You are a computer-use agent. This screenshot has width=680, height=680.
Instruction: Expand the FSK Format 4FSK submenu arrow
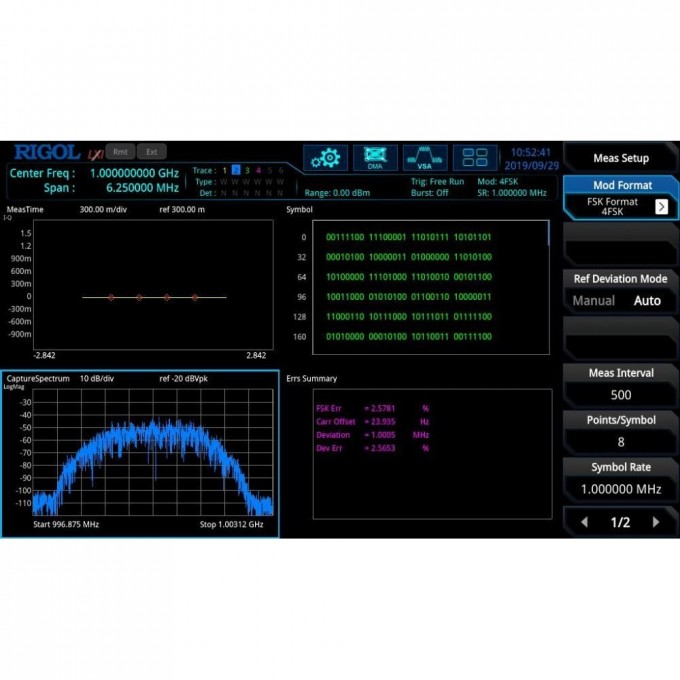(x=661, y=206)
